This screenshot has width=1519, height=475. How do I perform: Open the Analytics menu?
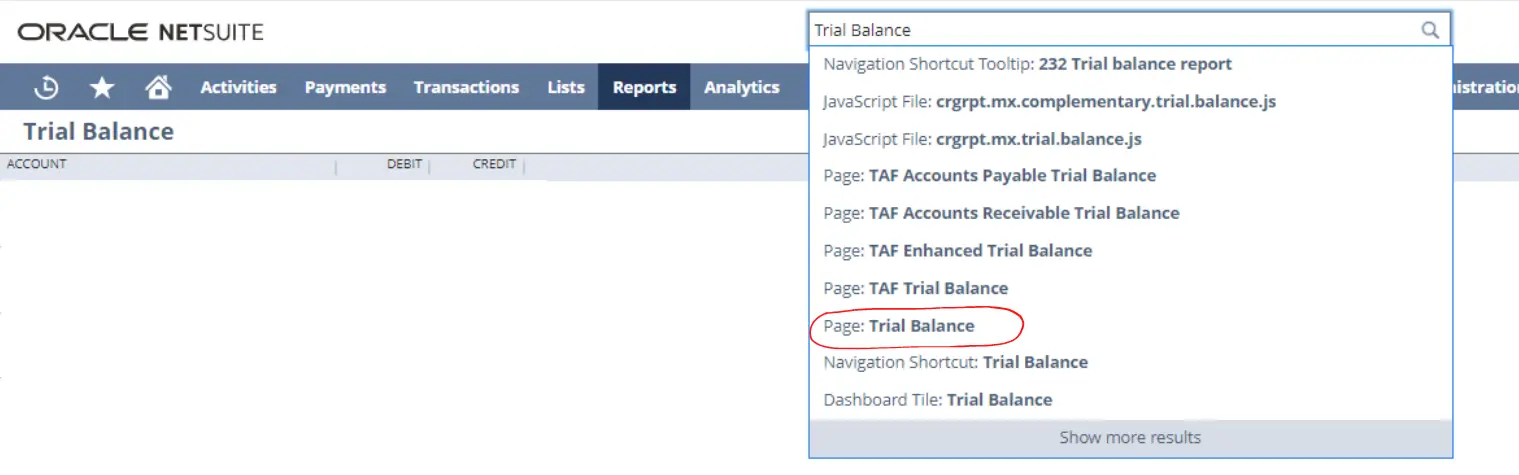[741, 88]
